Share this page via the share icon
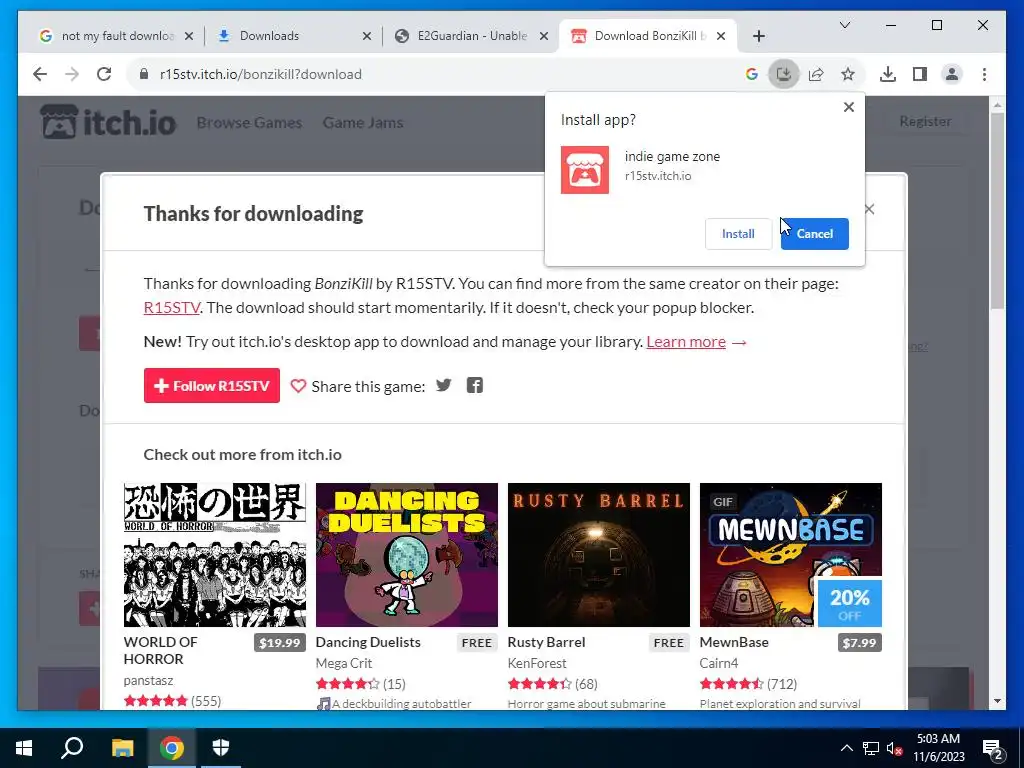Image resolution: width=1024 pixels, height=768 pixels. 816,74
